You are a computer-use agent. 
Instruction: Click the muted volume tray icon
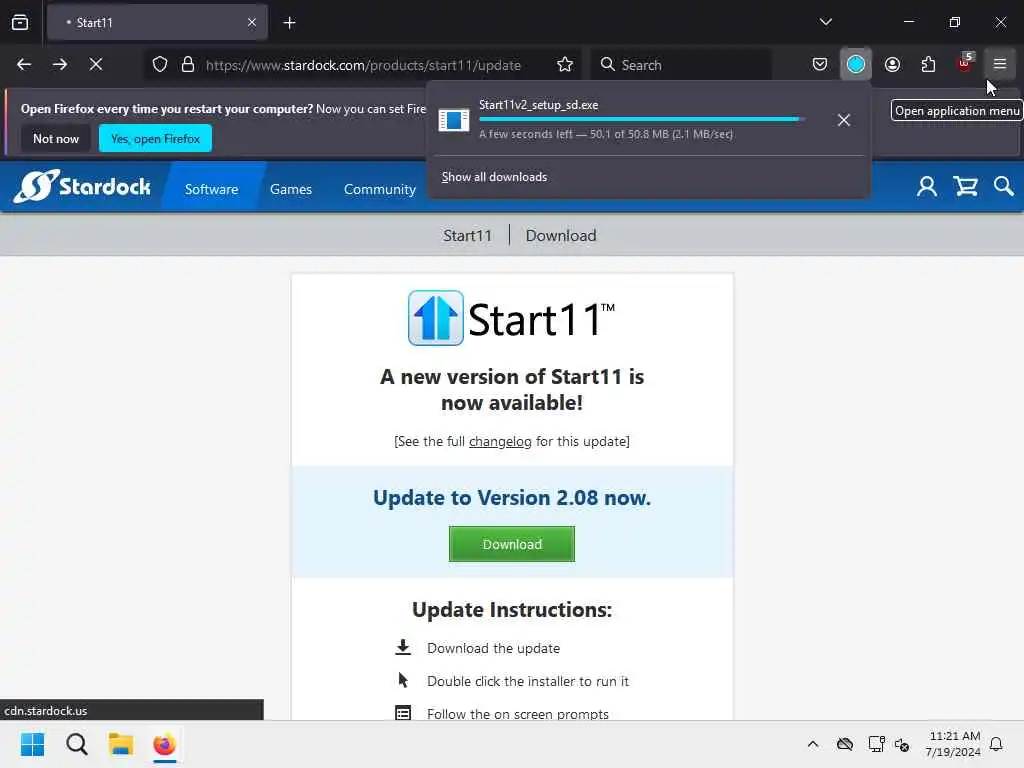coord(902,744)
